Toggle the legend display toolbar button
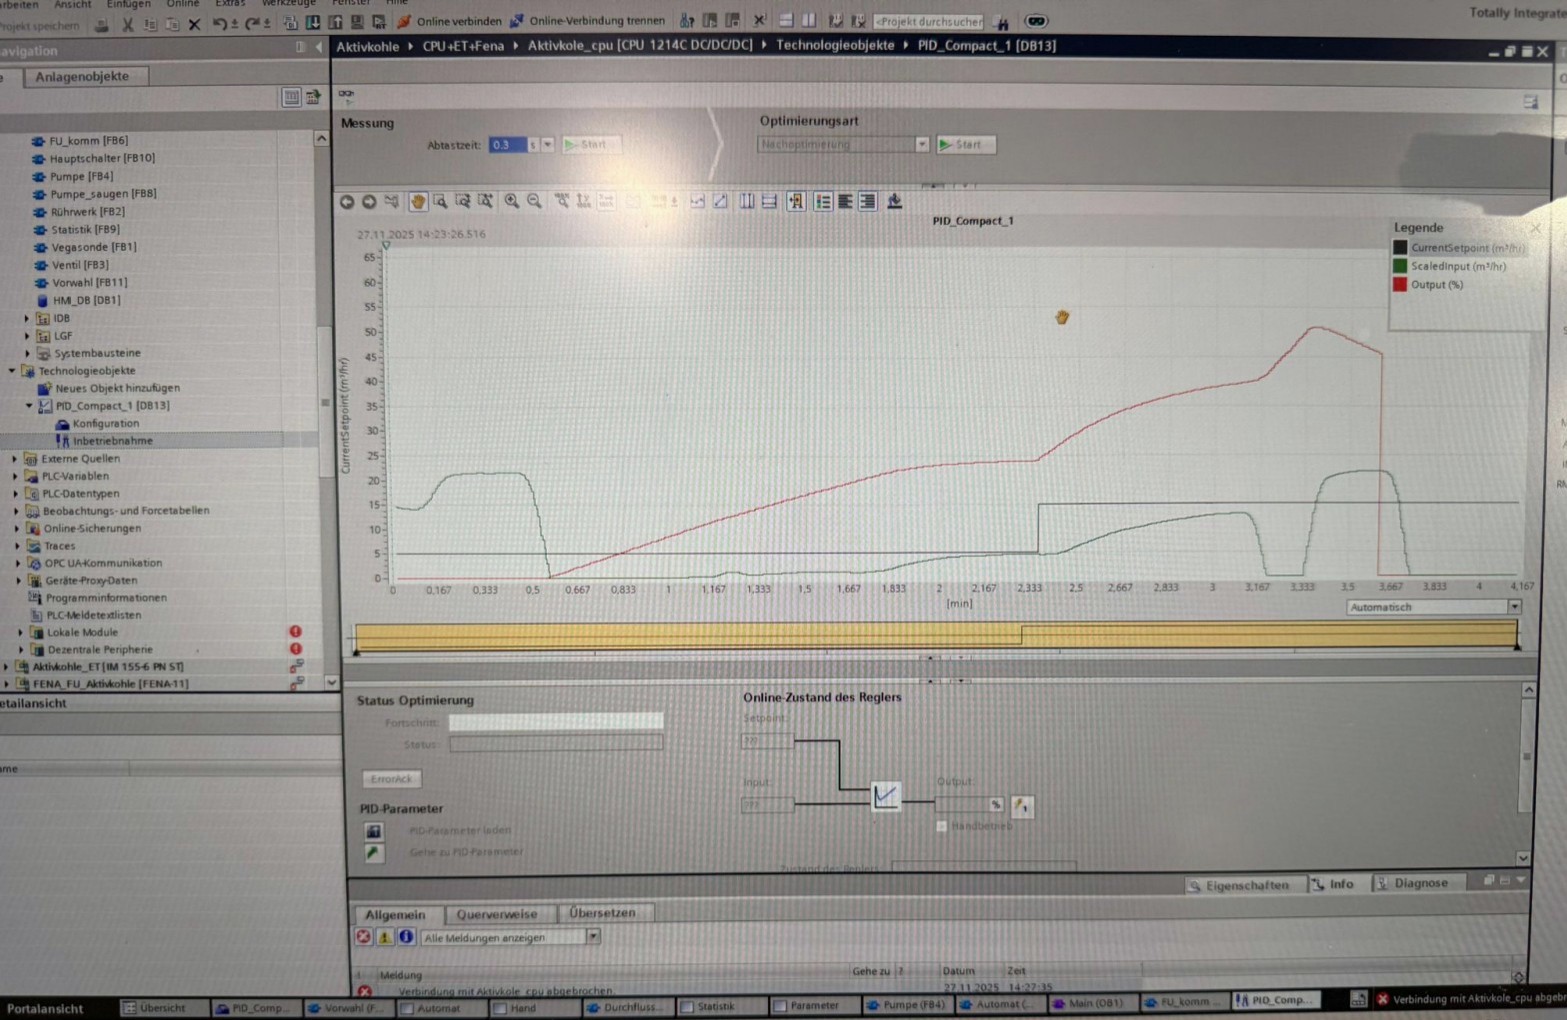1567x1020 pixels. click(x=822, y=202)
